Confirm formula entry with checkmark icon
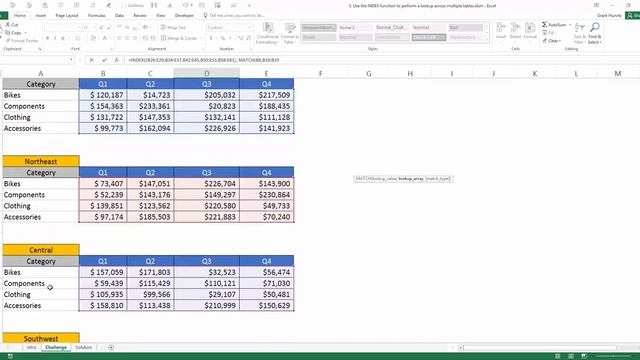The width and height of the screenshot is (640, 360). (104, 60)
